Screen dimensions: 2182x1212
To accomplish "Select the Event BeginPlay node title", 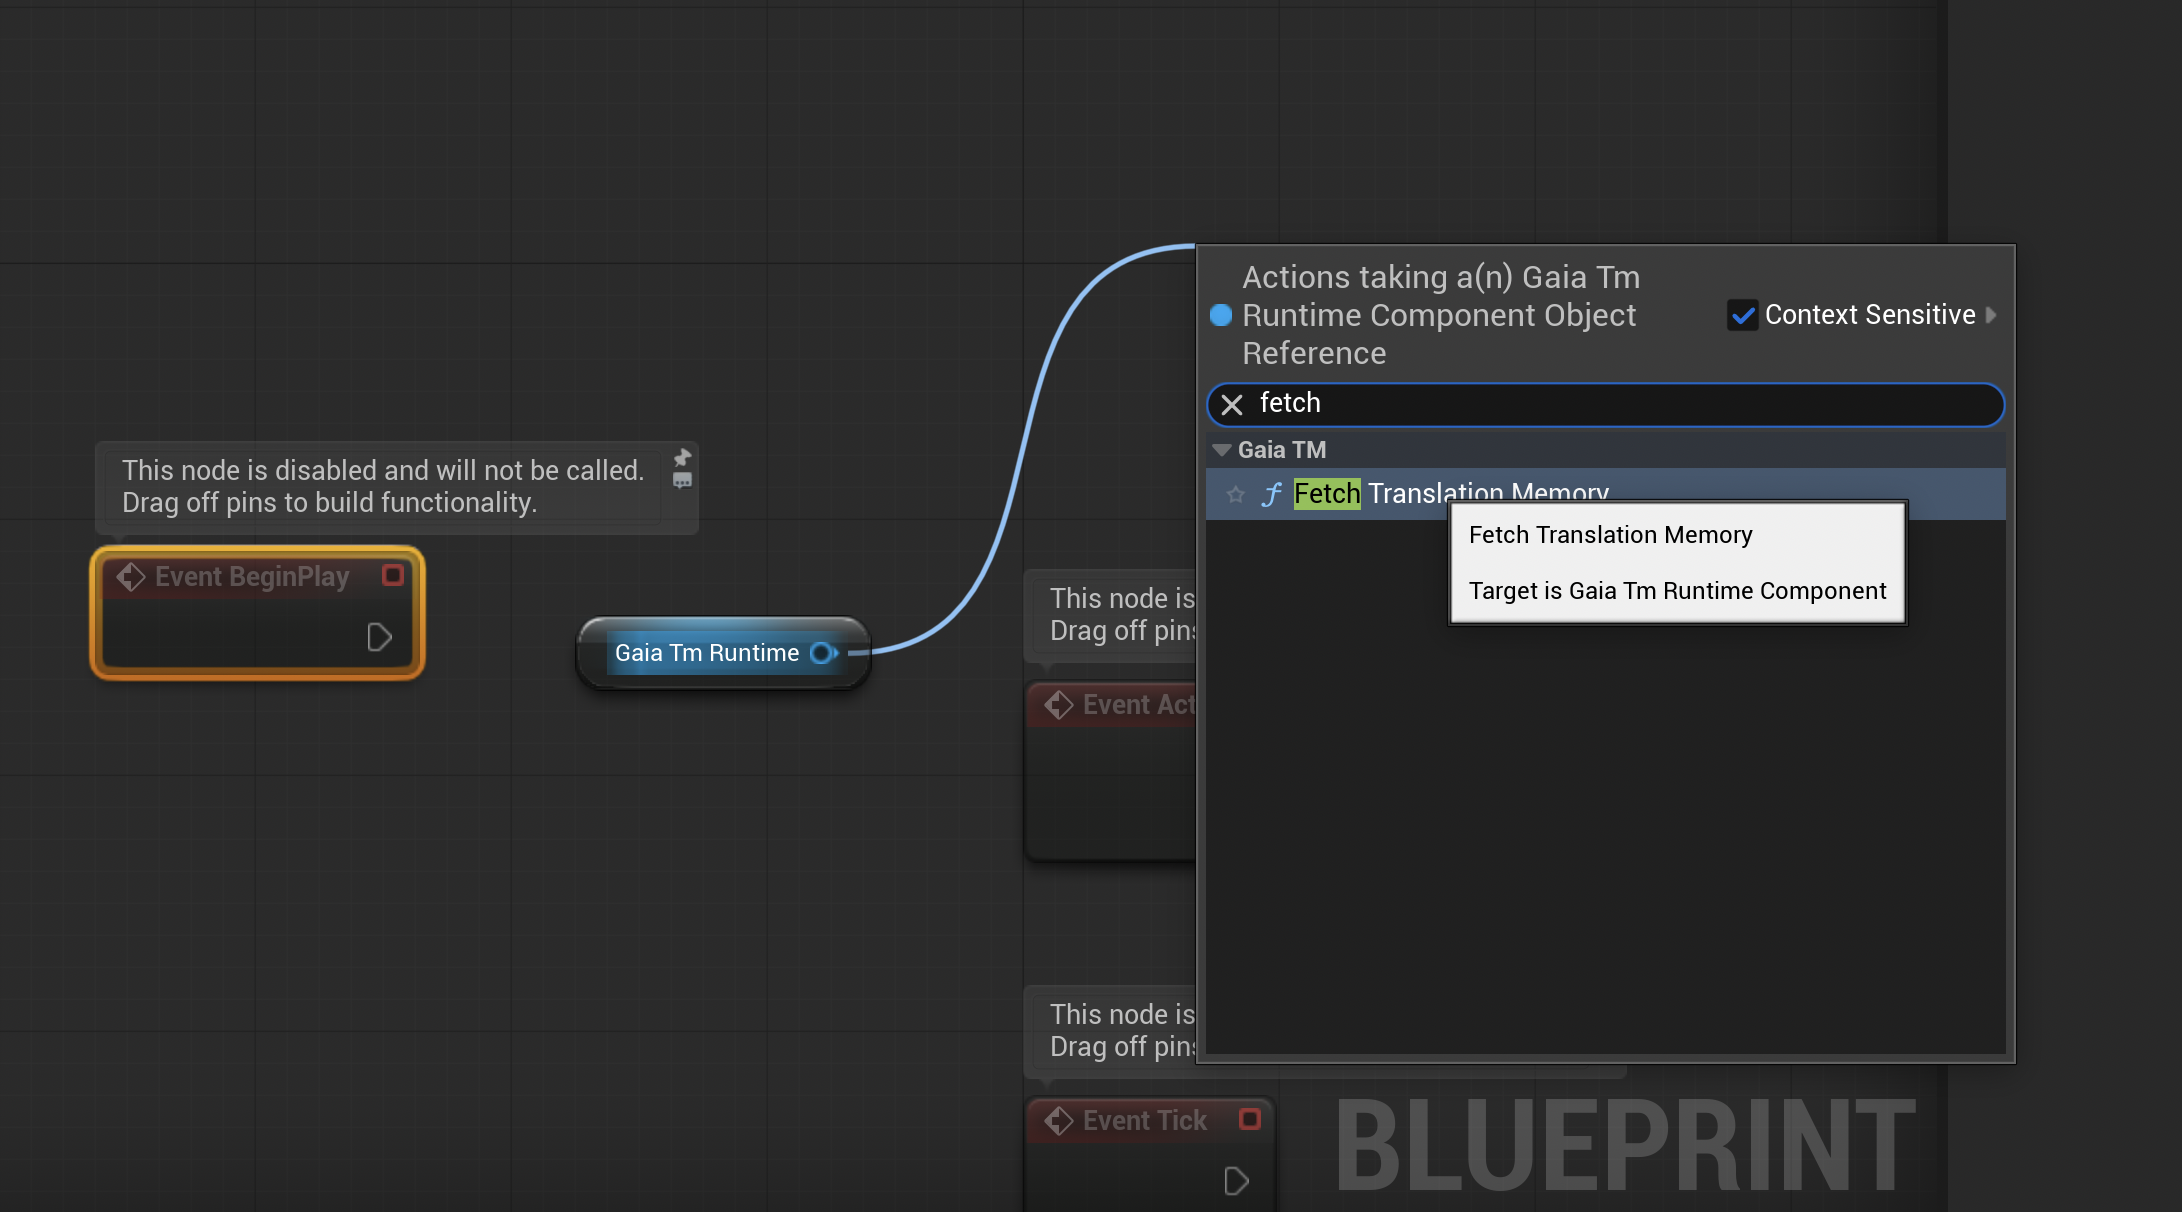I will [x=252, y=577].
